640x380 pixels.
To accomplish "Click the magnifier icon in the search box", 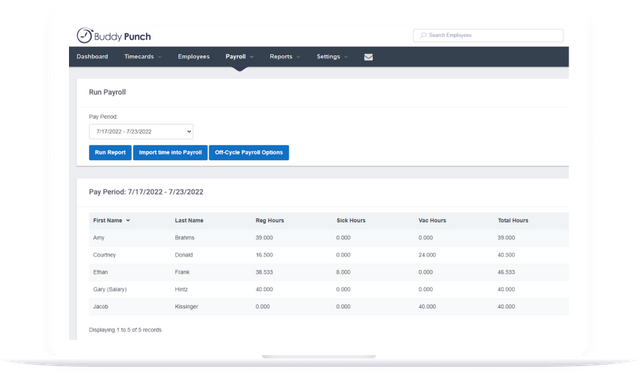I will click(x=423, y=36).
